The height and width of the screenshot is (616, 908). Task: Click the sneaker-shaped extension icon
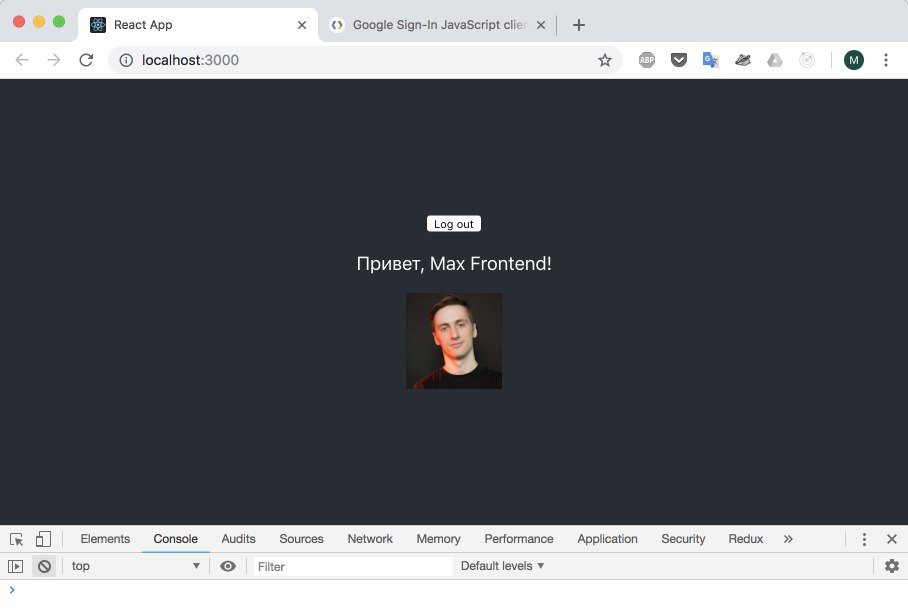click(743, 60)
